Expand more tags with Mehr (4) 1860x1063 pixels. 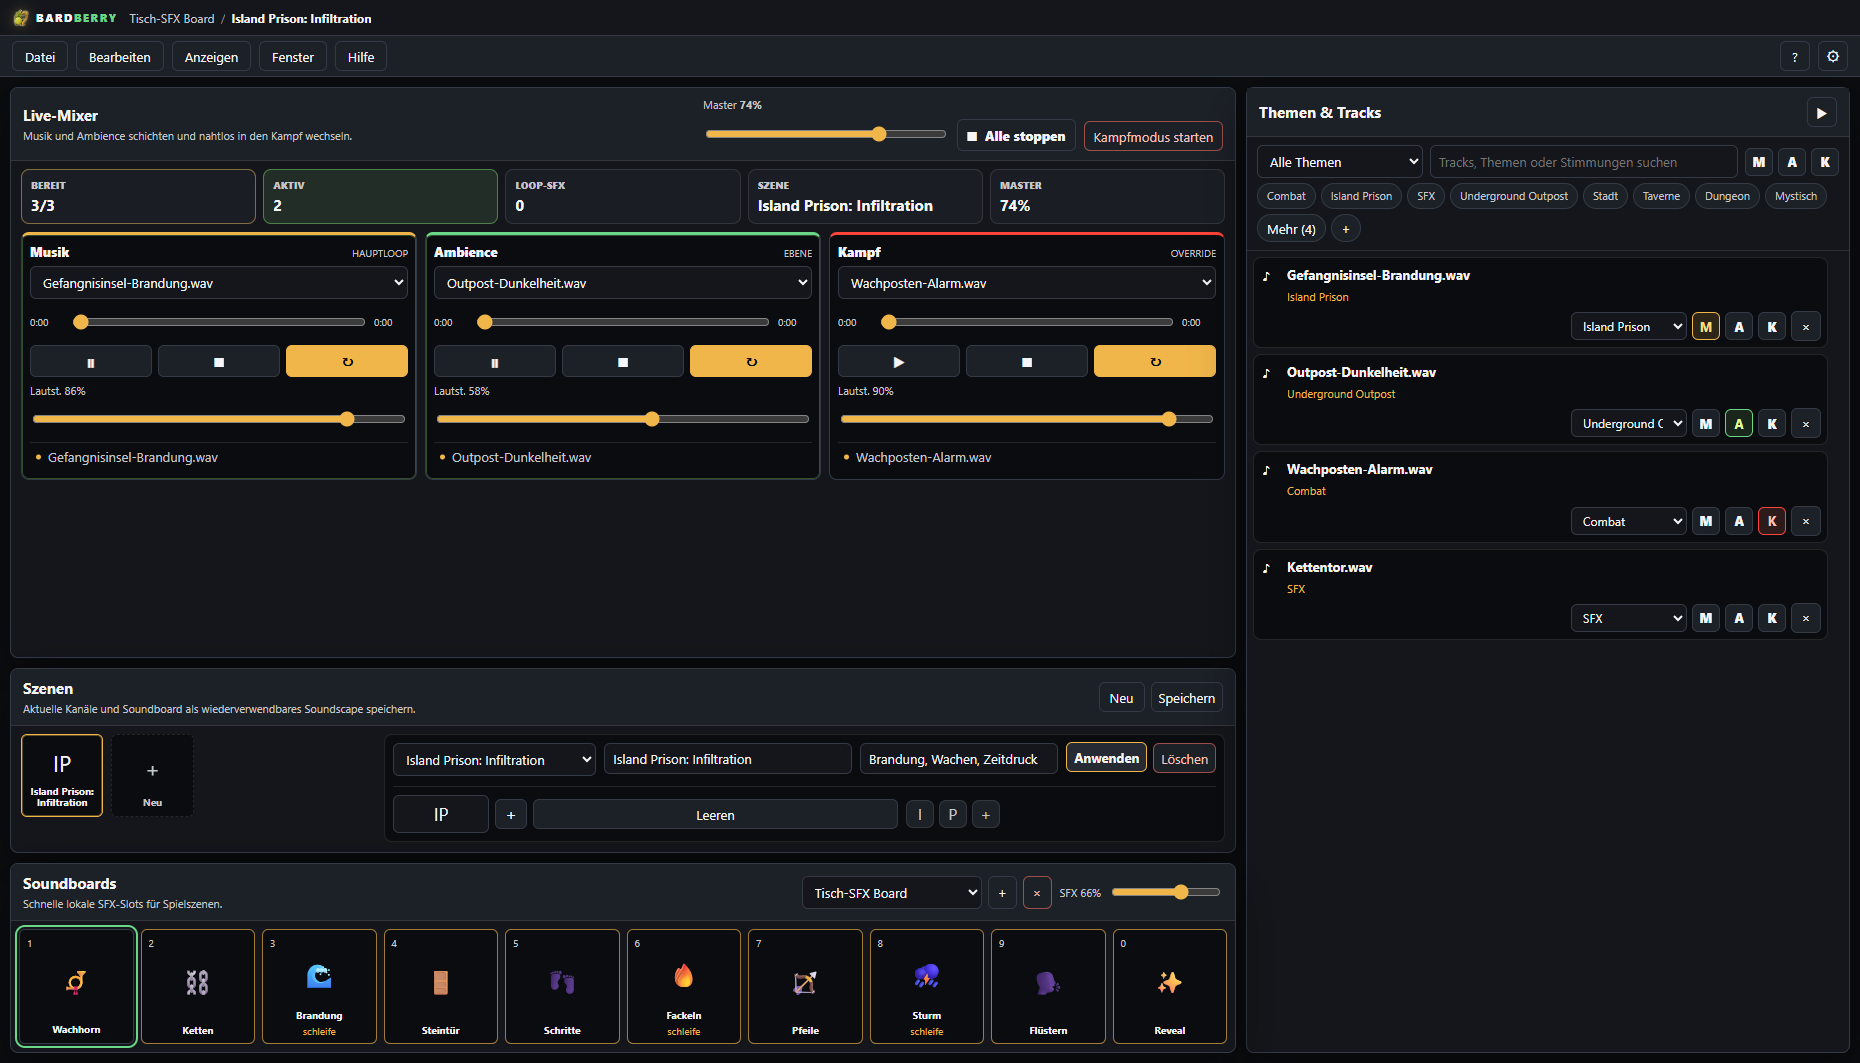pyautogui.click(x=1291, y=229)
